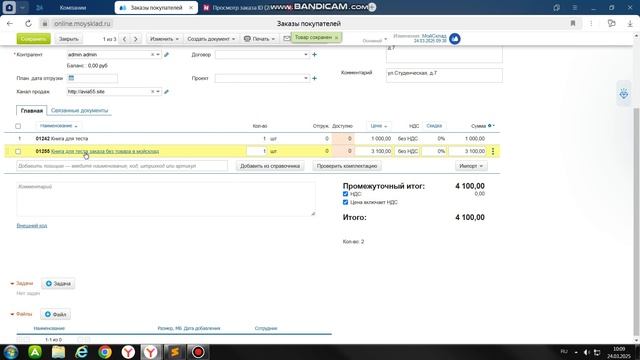This screenshot has height=360, width=640.
Task: Open the Цена column dropdown
Action: click(x=378, y=126)
